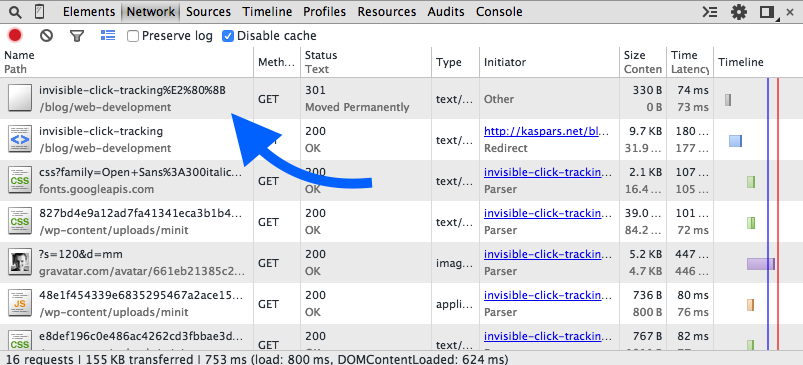Show the console drawer icon
The image size is (803, 365).
coord(709,12)
